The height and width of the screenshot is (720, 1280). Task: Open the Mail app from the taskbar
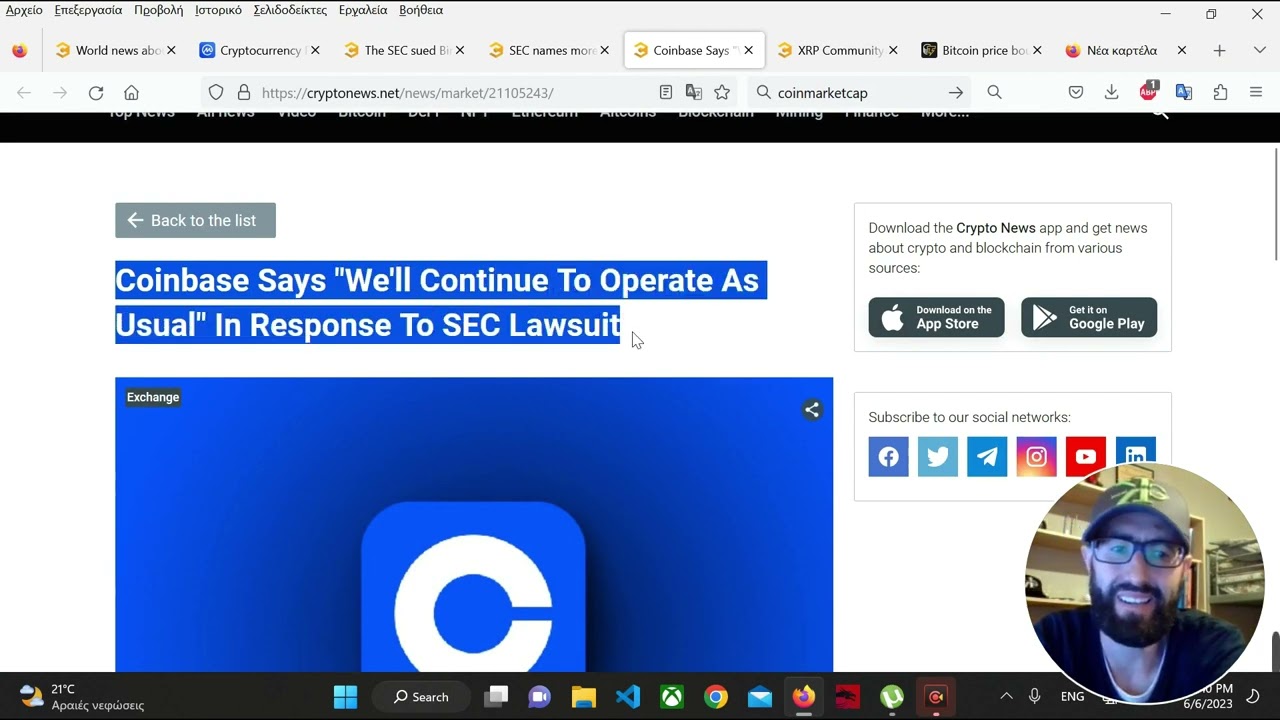coord(760,697)
